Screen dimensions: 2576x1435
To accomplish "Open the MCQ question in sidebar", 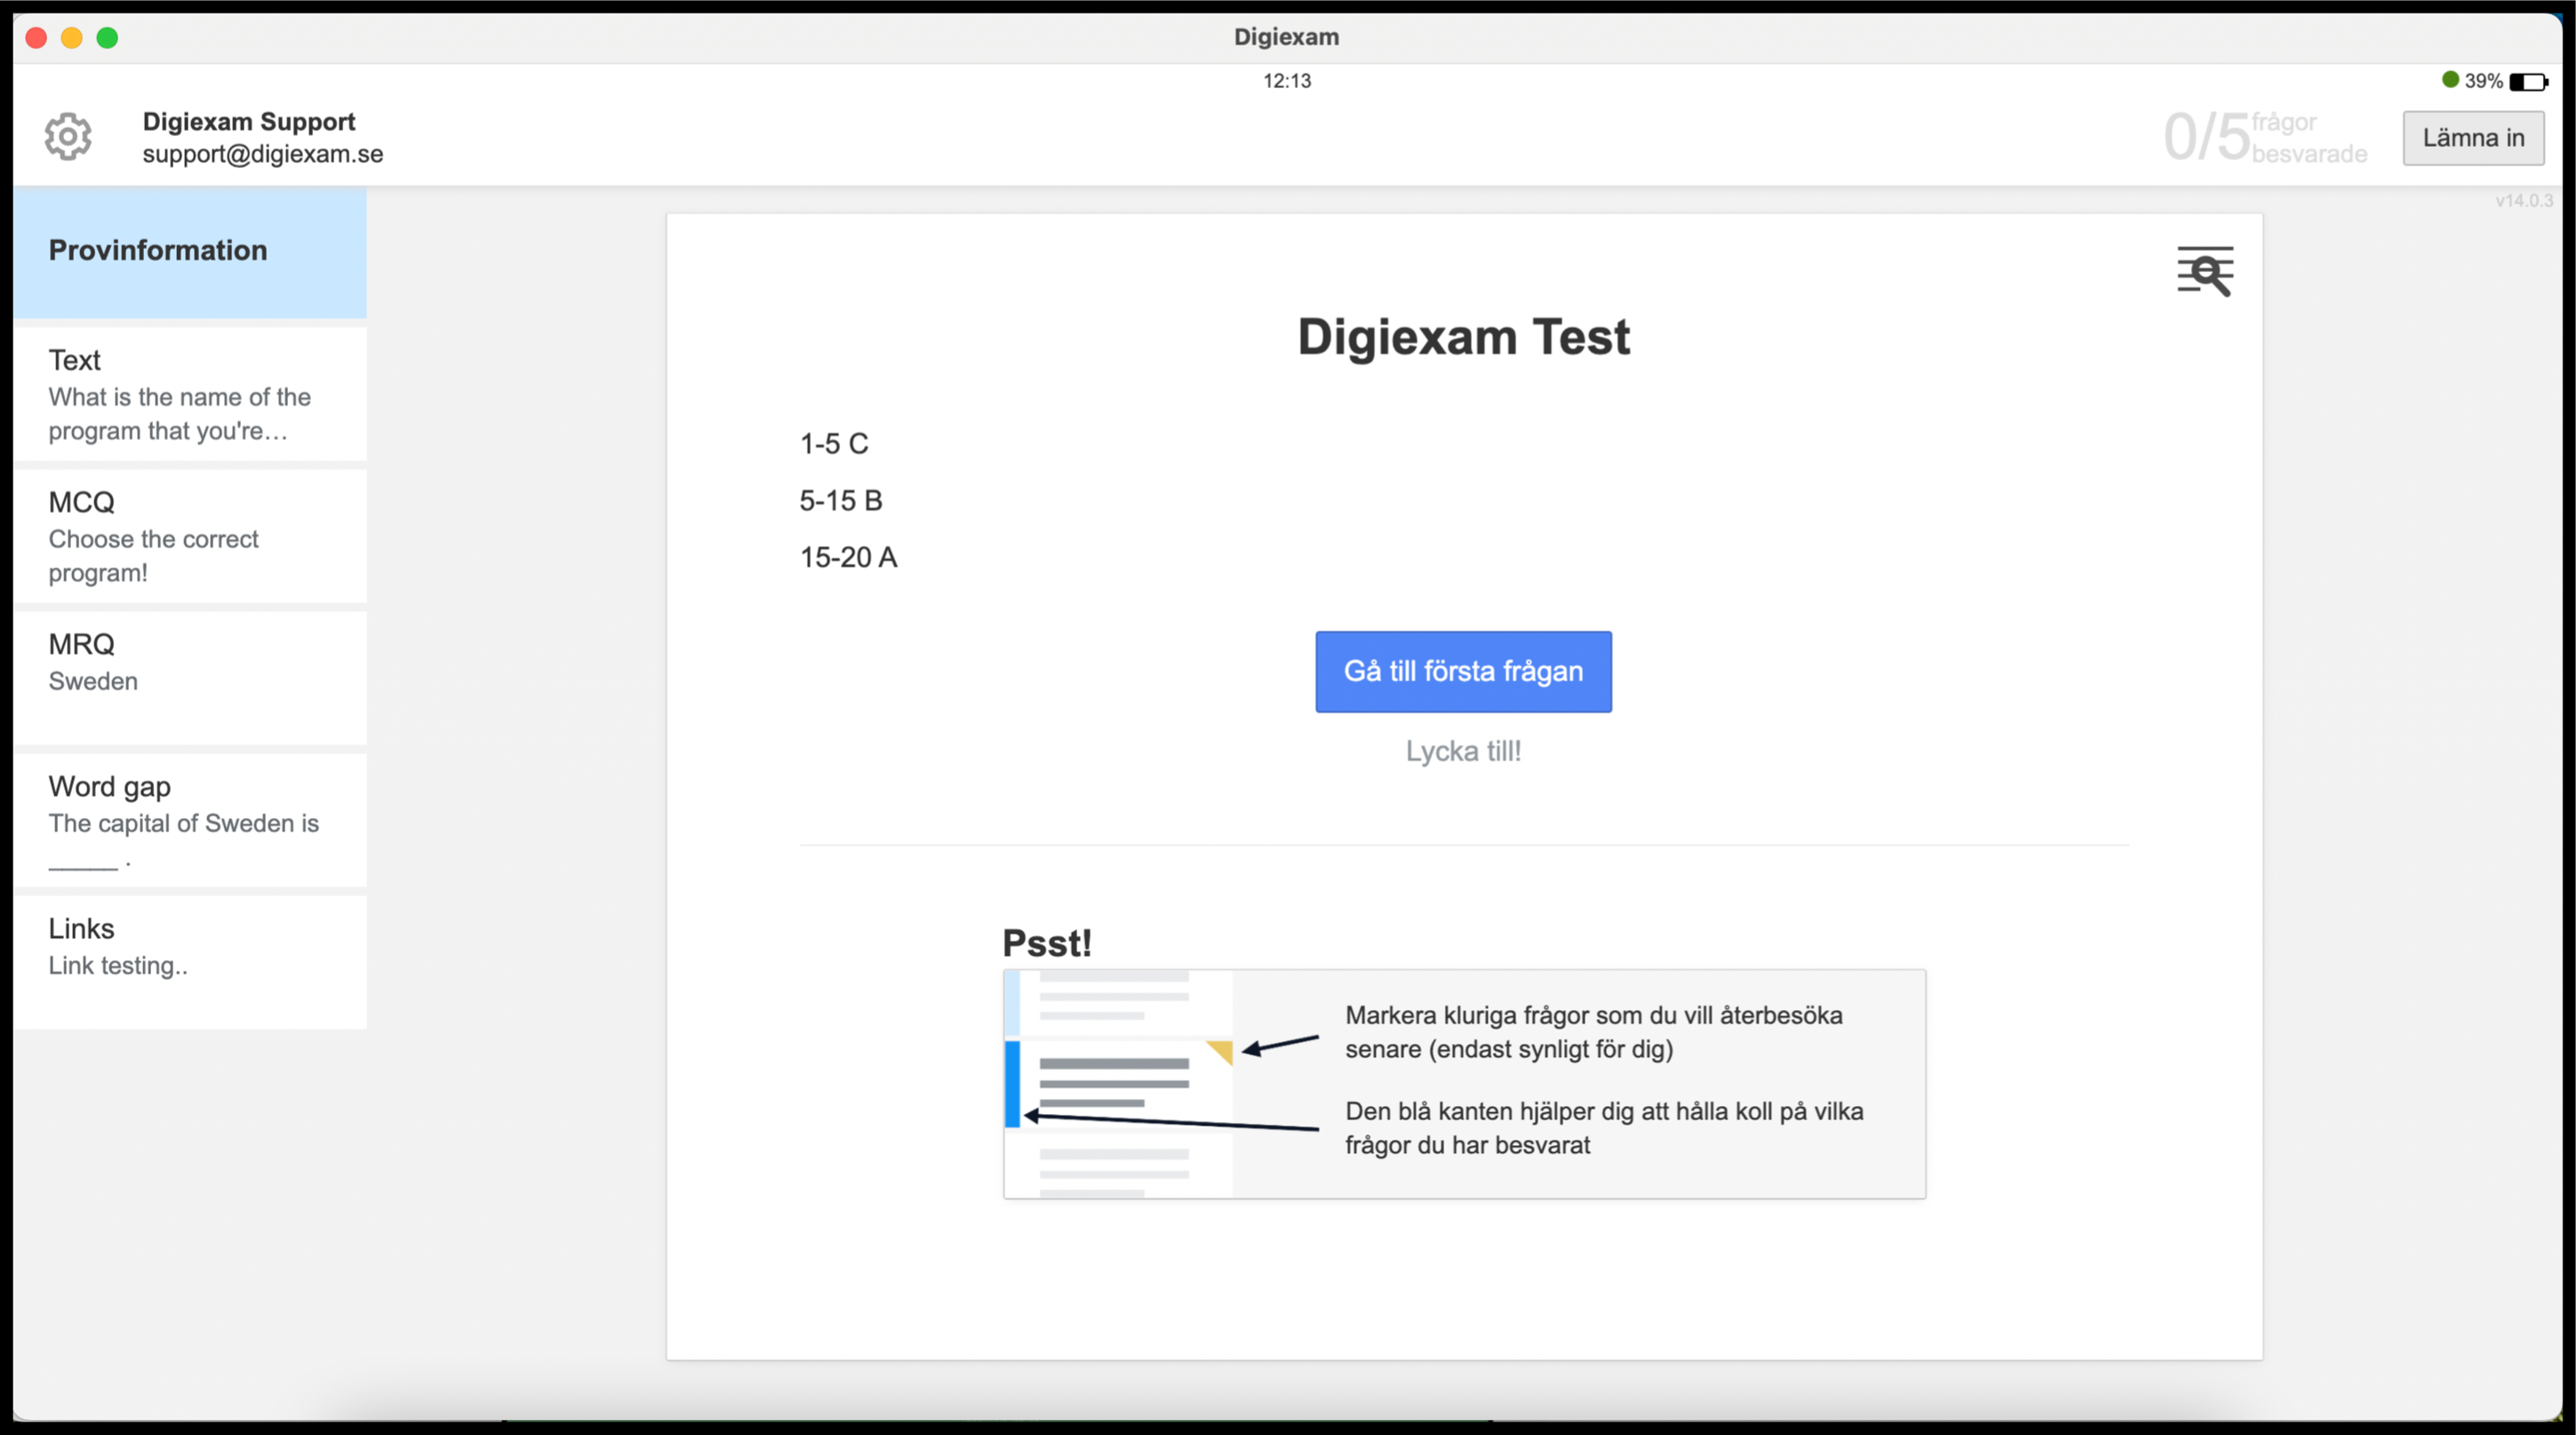I will (x=190, y=536).
